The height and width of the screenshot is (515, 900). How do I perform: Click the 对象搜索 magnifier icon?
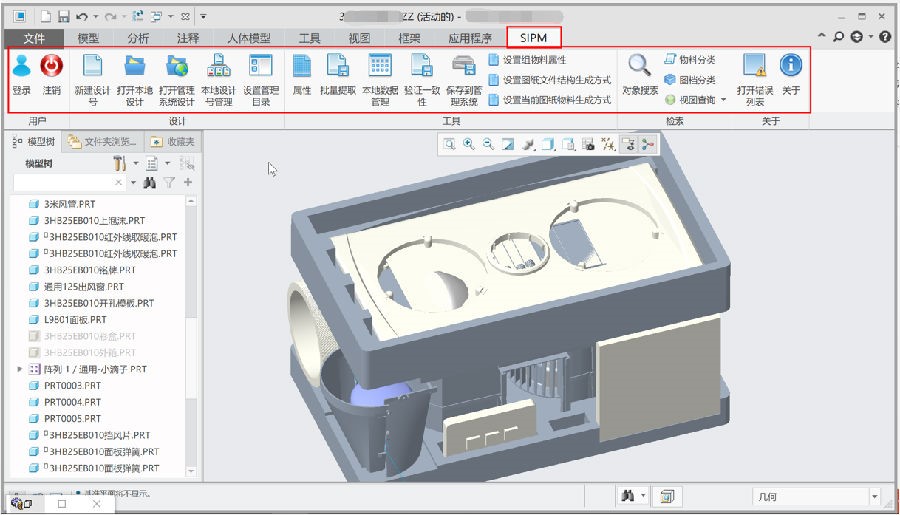coord(639,67)
